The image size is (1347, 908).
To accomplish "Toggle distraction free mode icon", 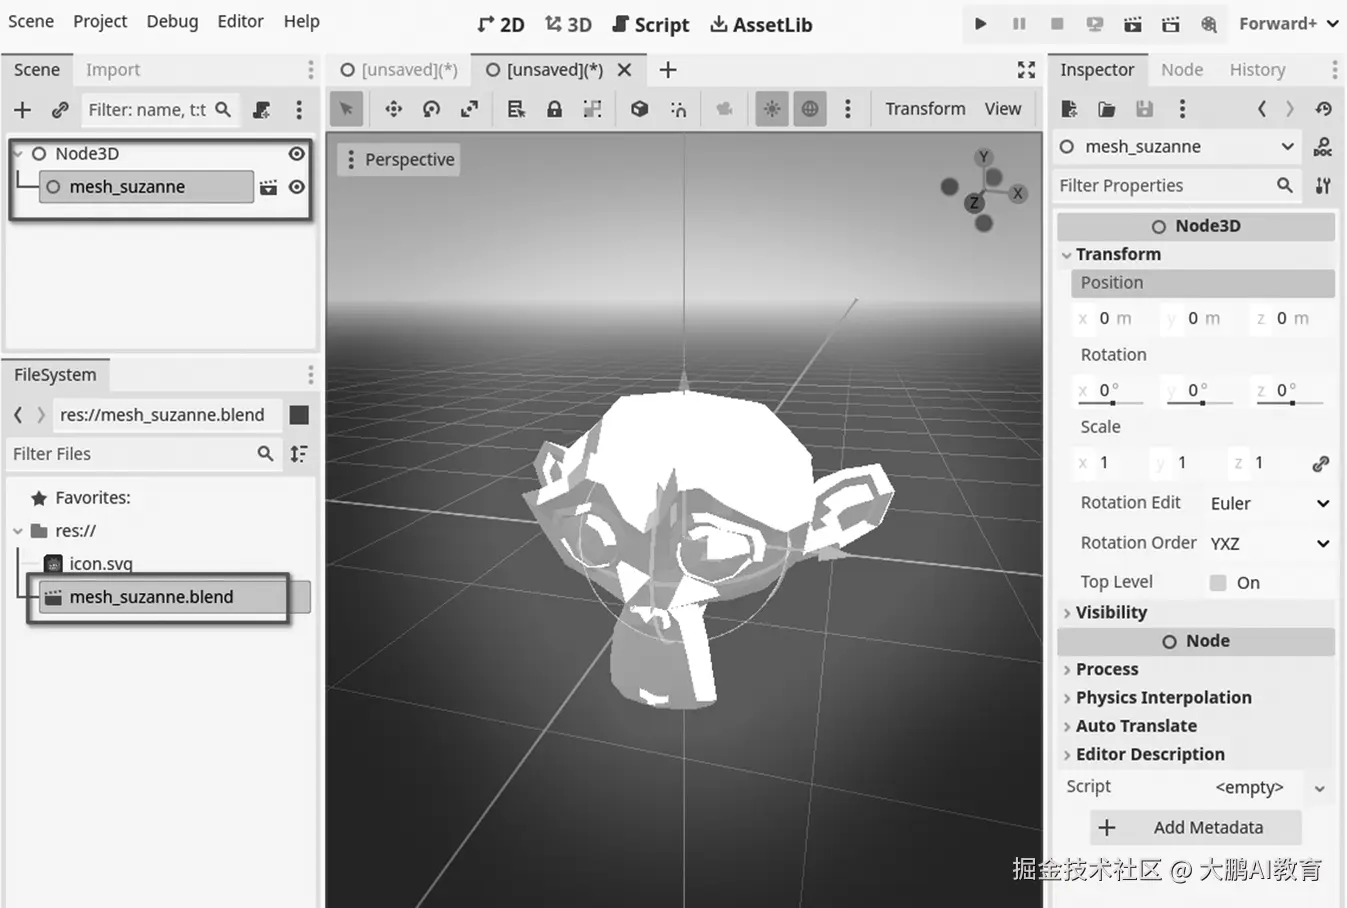I will click(x=1026, y=69).
